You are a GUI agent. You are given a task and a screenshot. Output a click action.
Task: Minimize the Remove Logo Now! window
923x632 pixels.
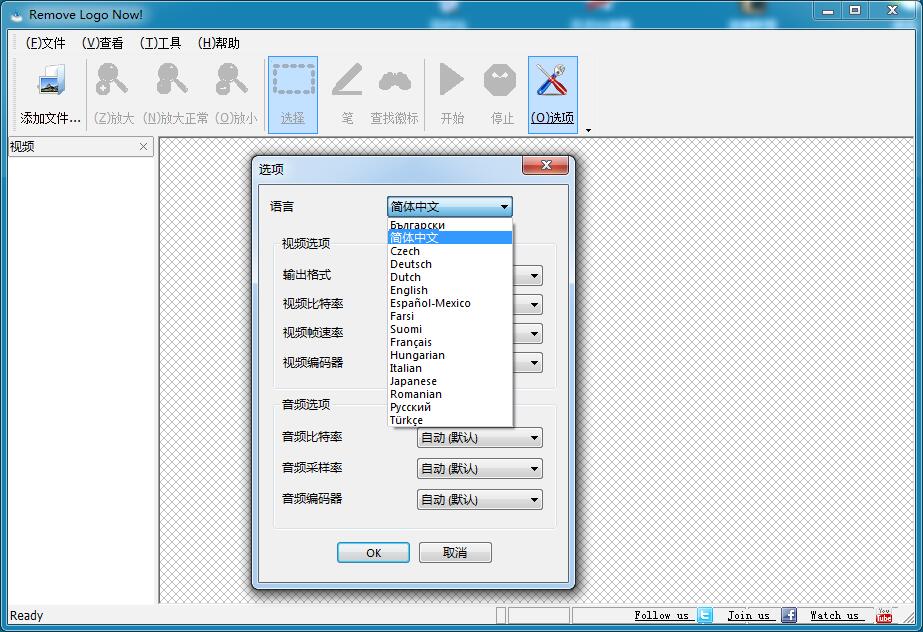[x=828, y=11]
